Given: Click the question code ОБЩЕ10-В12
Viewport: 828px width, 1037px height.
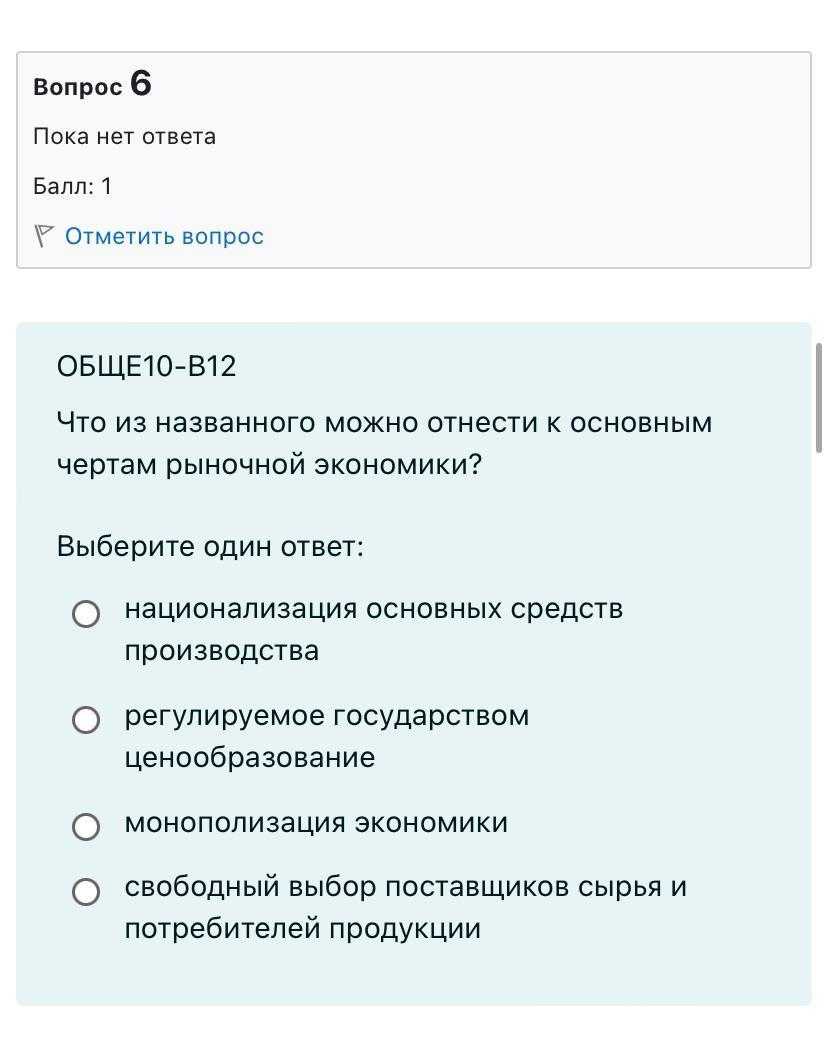Looking at the screenshot, I should pos(147,367).
